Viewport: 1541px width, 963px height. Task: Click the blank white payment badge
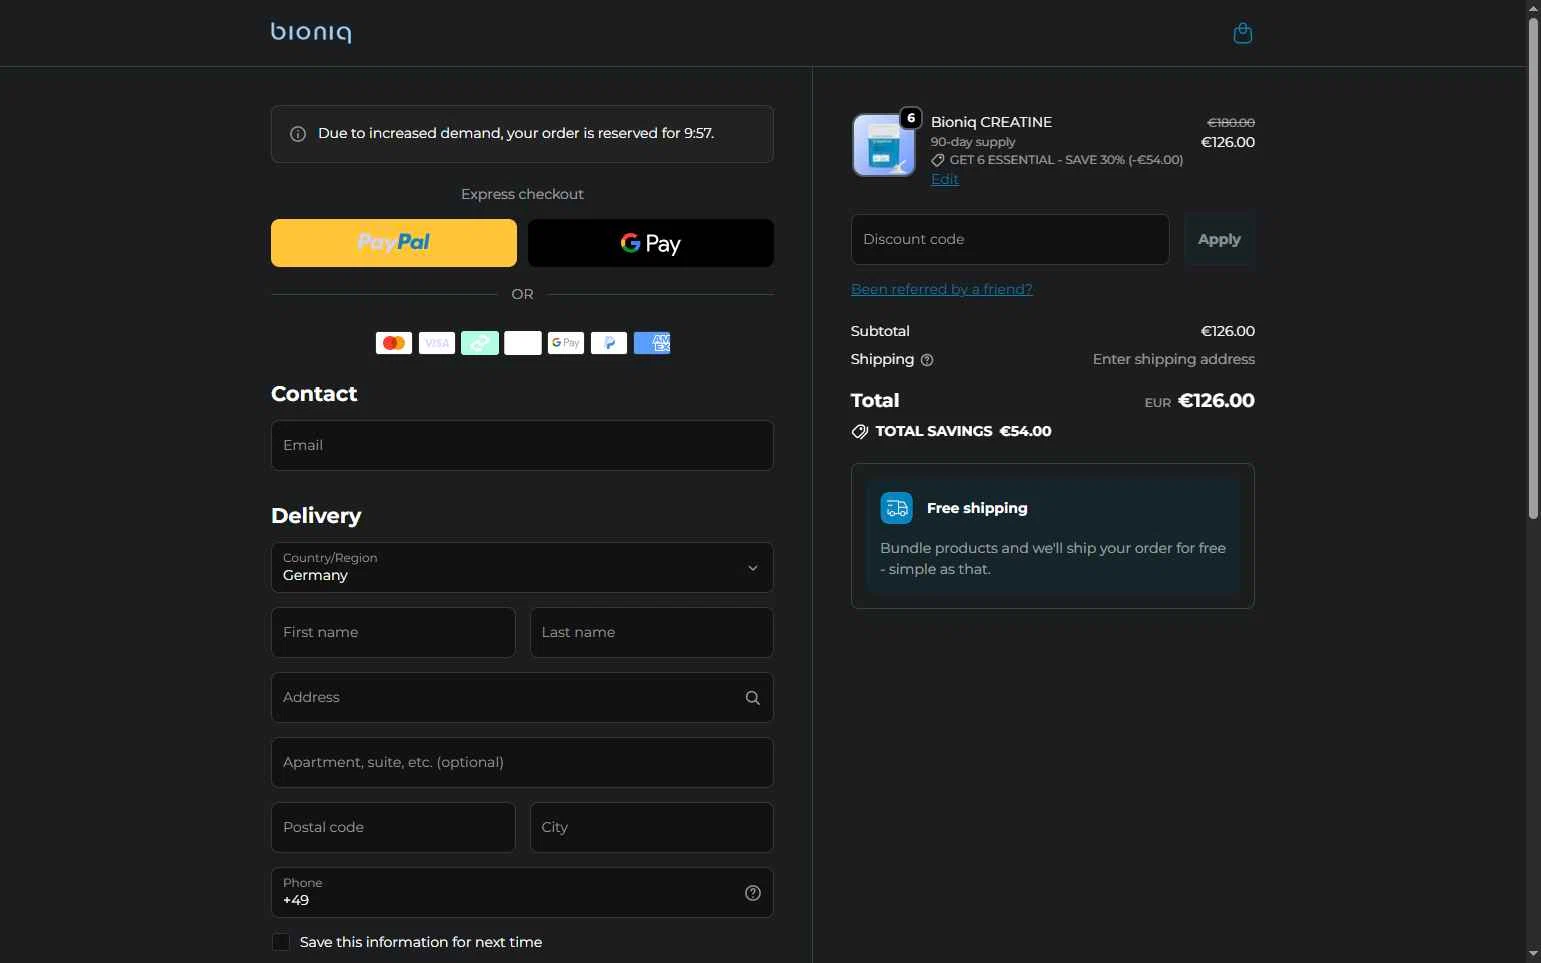(523, 343)
